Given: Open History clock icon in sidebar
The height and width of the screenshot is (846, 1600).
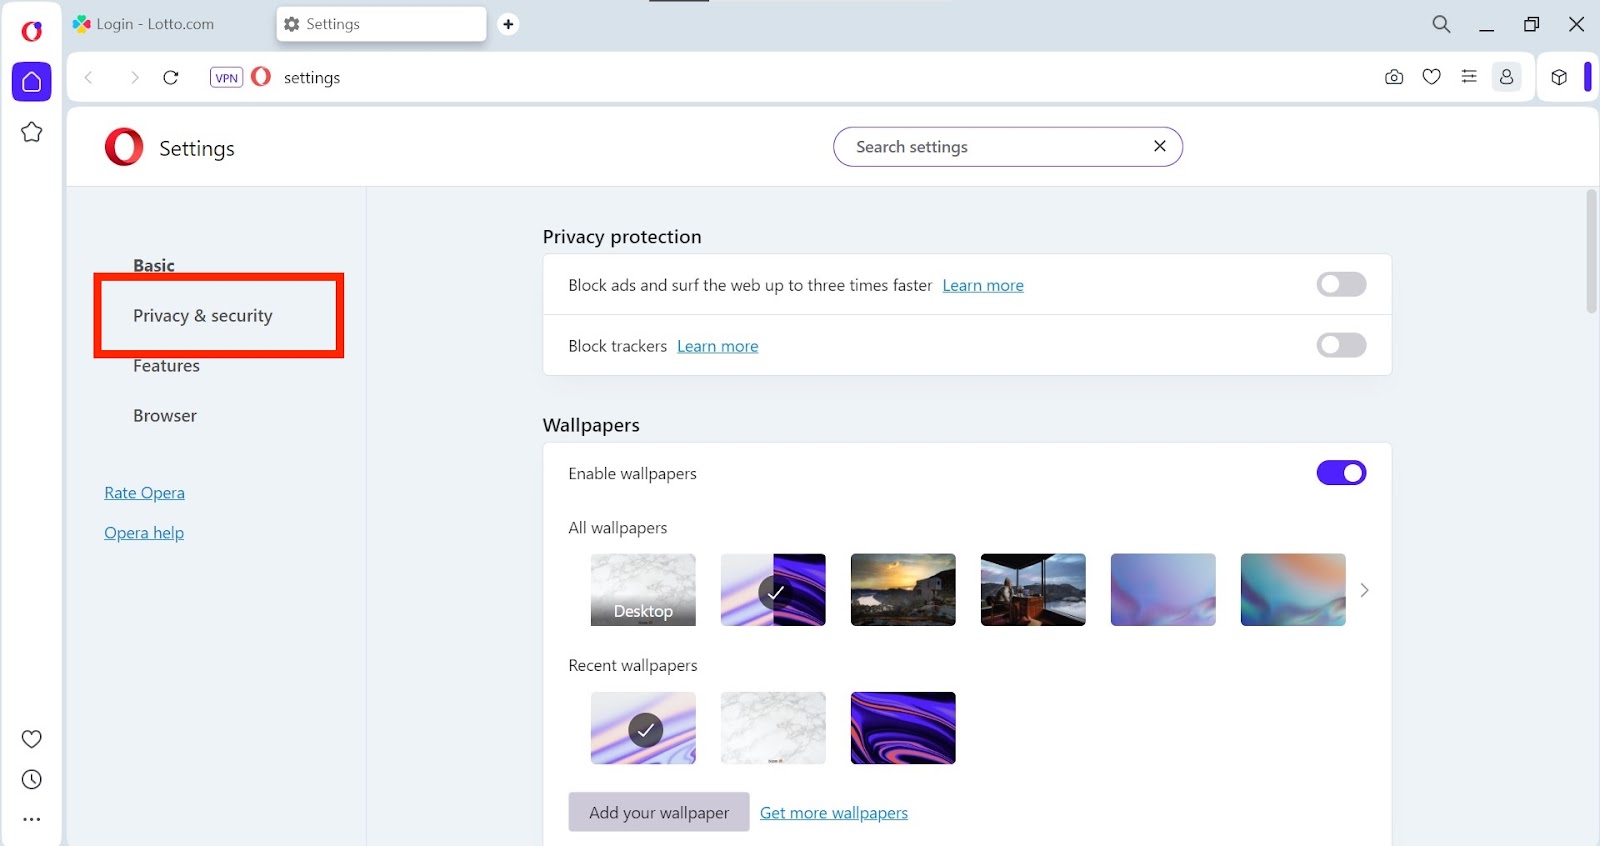Looking at the screenshot, I should (31, 779).
